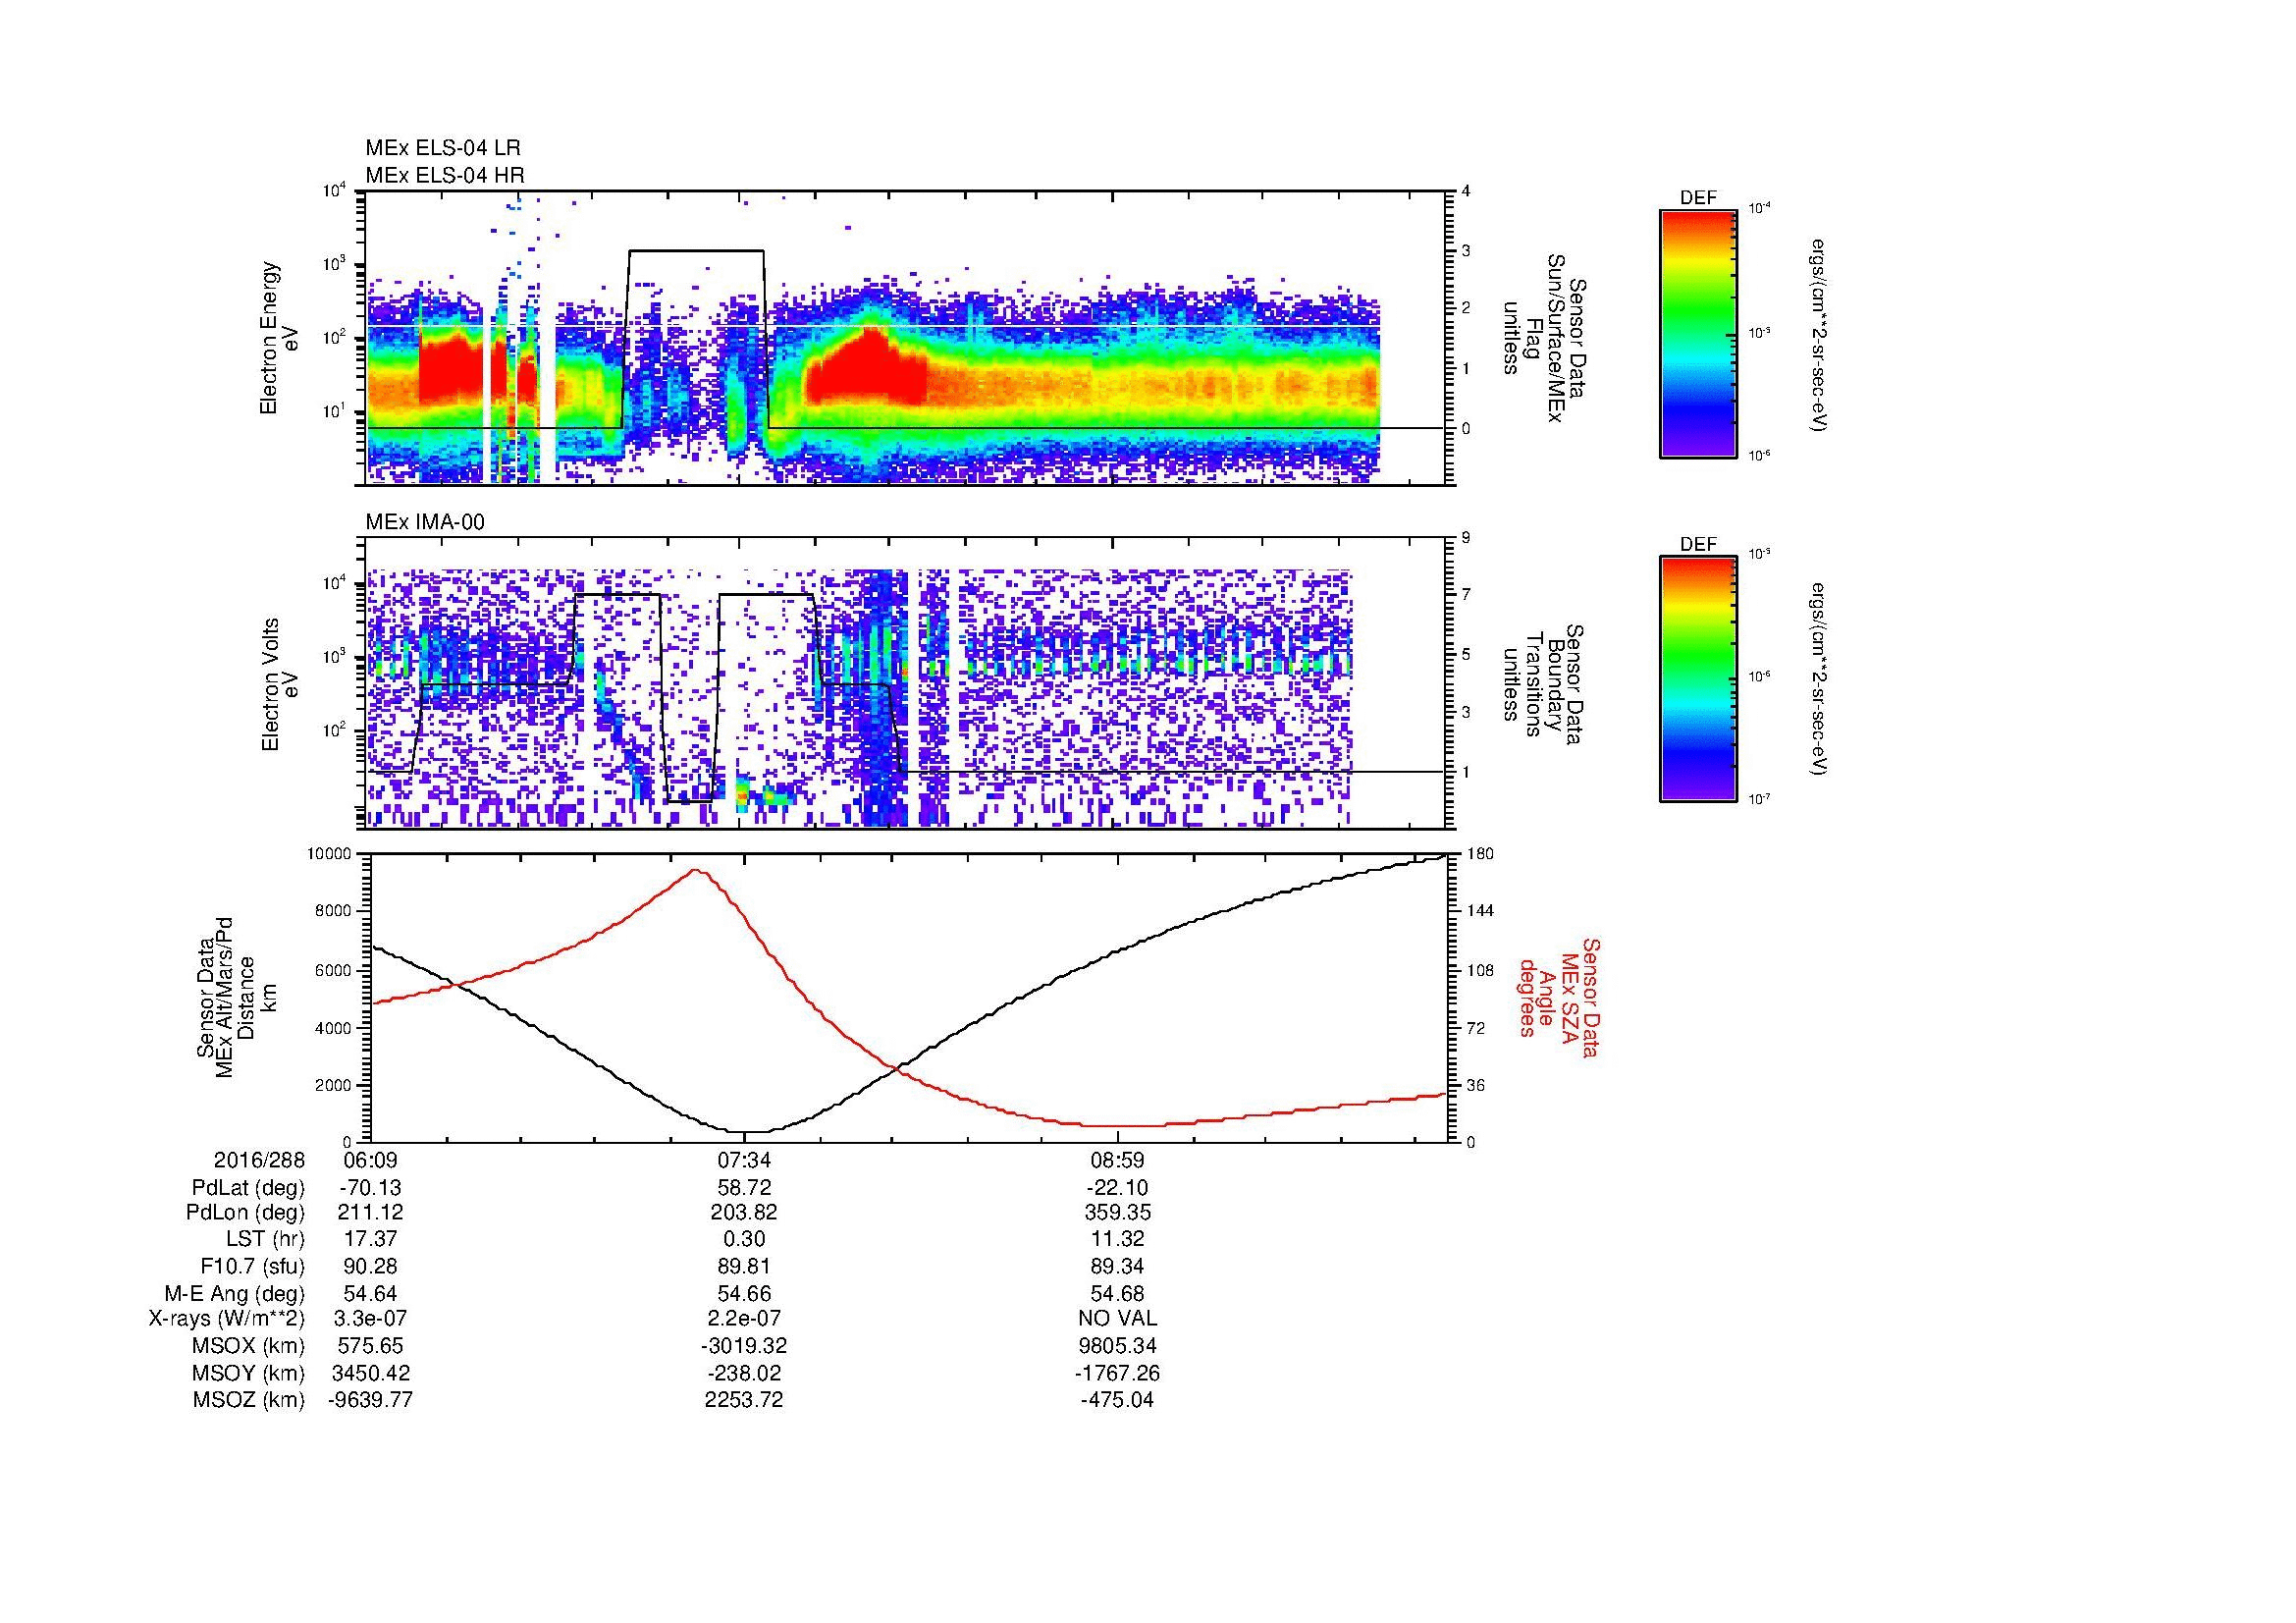Click the LST value '0.30'
Viewport: 2296px width, 1623px height.
click(744, 1238)
